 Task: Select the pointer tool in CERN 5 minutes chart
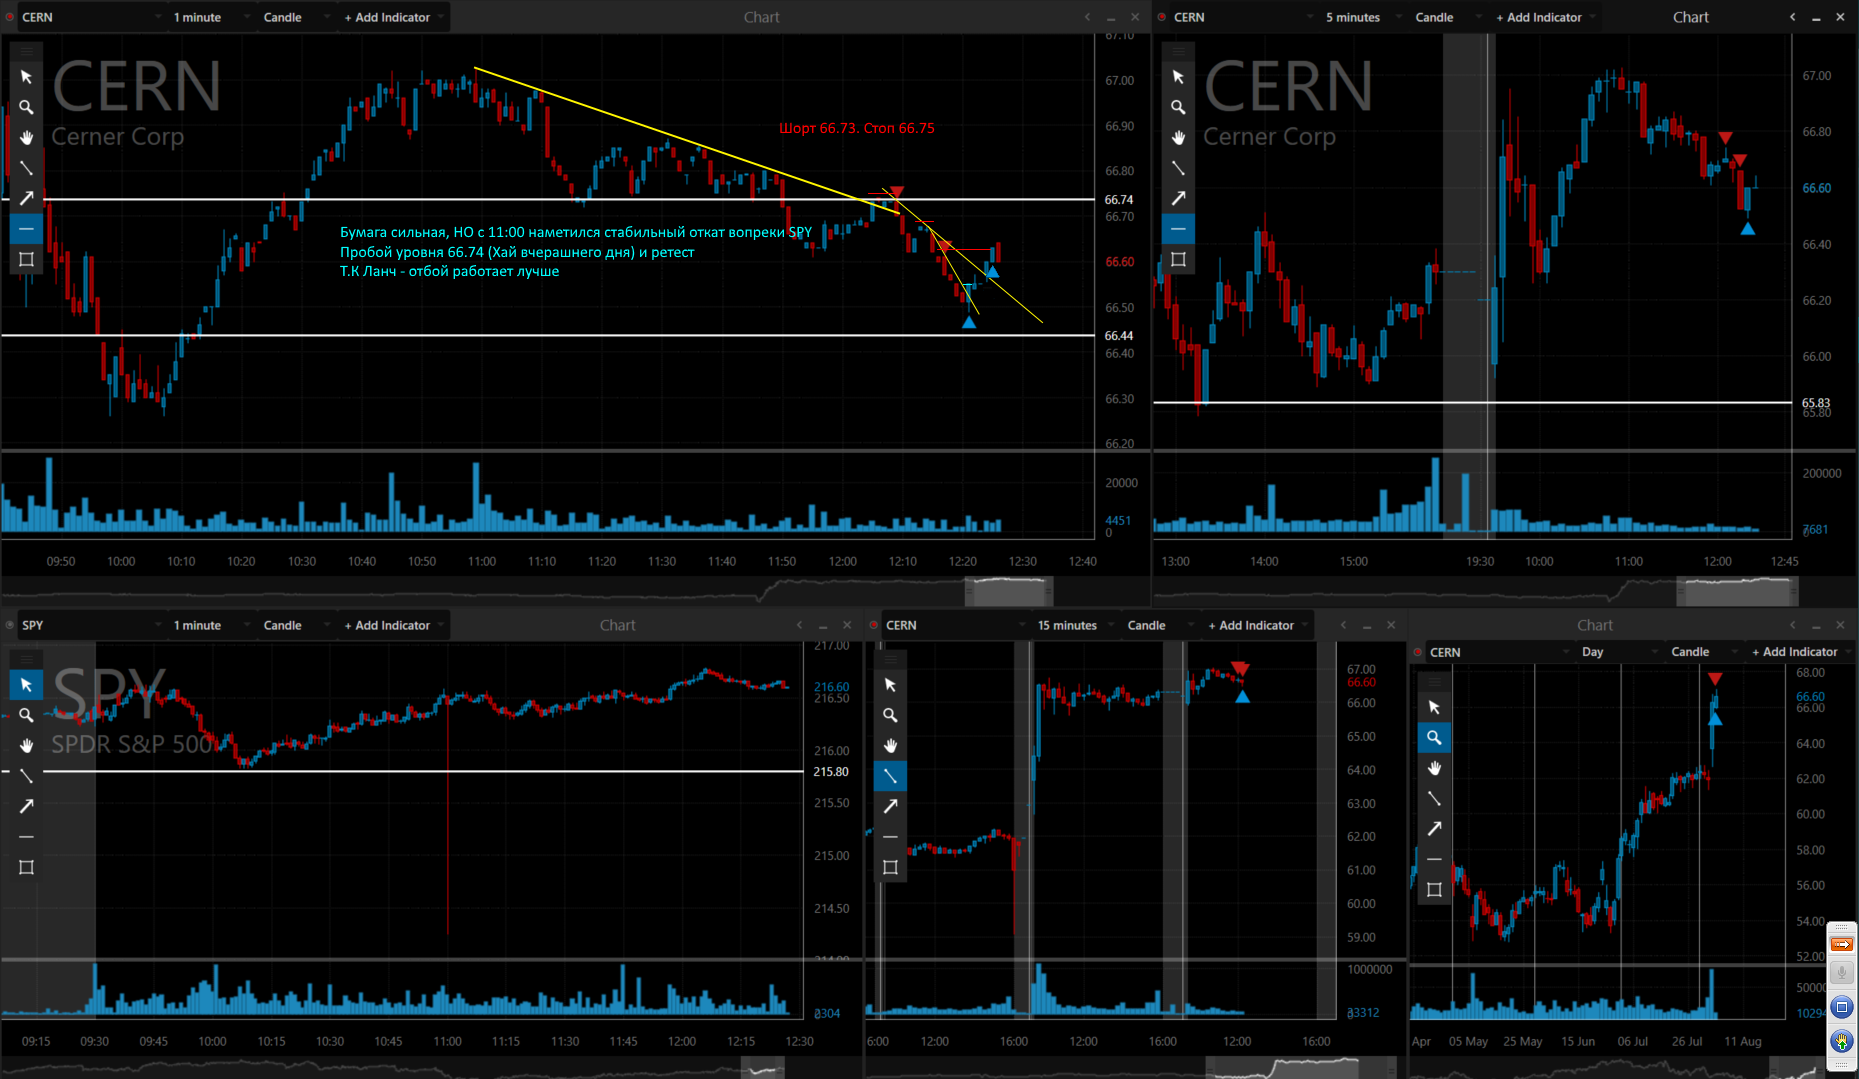click(1179, 77)
